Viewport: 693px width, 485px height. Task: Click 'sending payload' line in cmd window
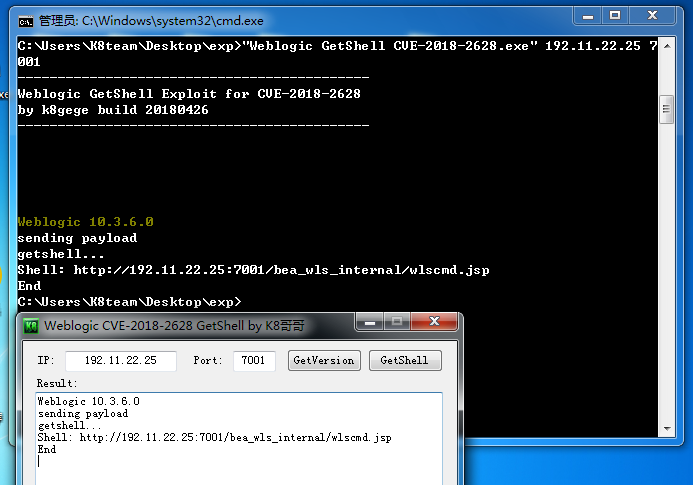pos(77,238)
